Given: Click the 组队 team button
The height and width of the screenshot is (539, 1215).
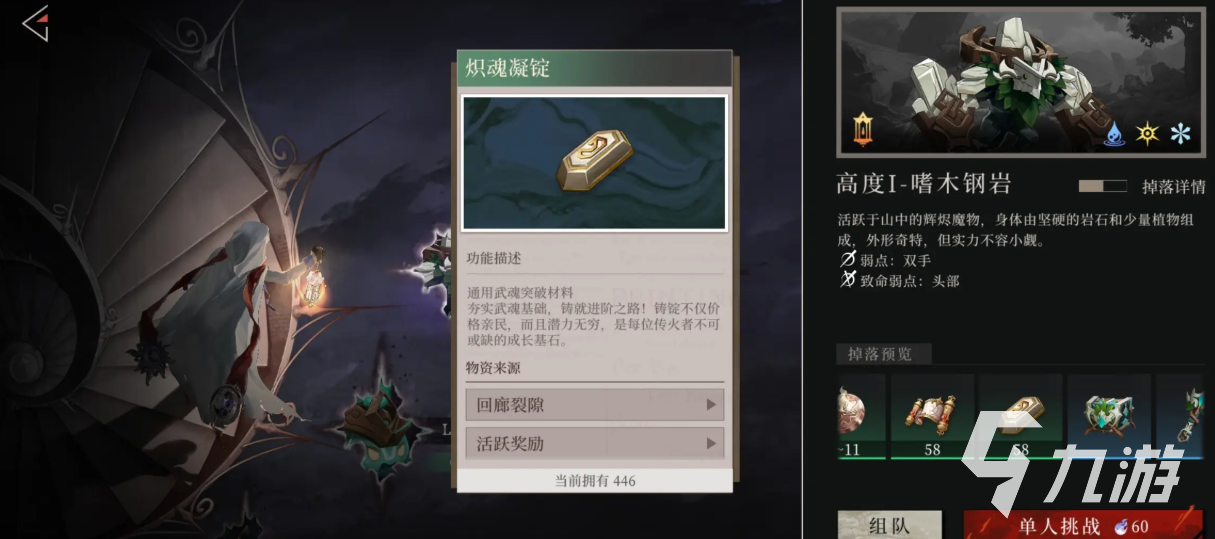Looking at the screenshot, I should pos(889,525).
